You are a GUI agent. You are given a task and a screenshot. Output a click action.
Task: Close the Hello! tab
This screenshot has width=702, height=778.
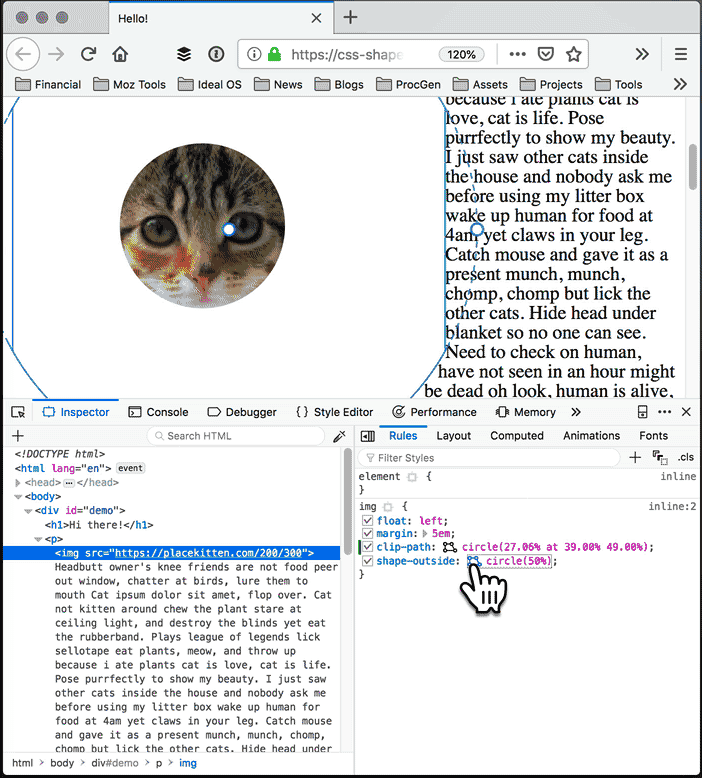point(316,18)
